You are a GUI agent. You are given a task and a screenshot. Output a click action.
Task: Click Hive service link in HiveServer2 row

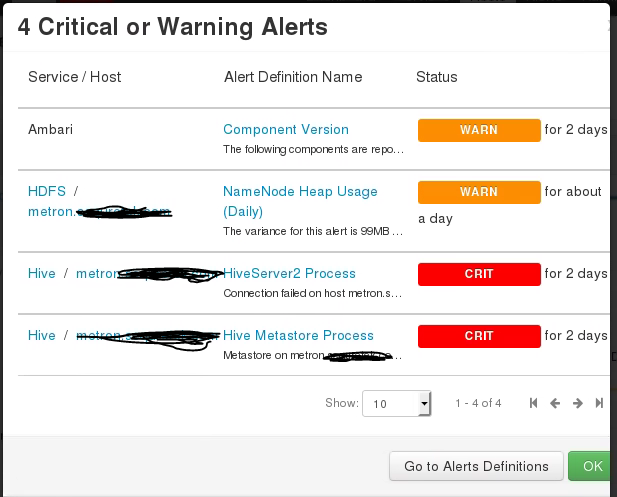[42, 273]
